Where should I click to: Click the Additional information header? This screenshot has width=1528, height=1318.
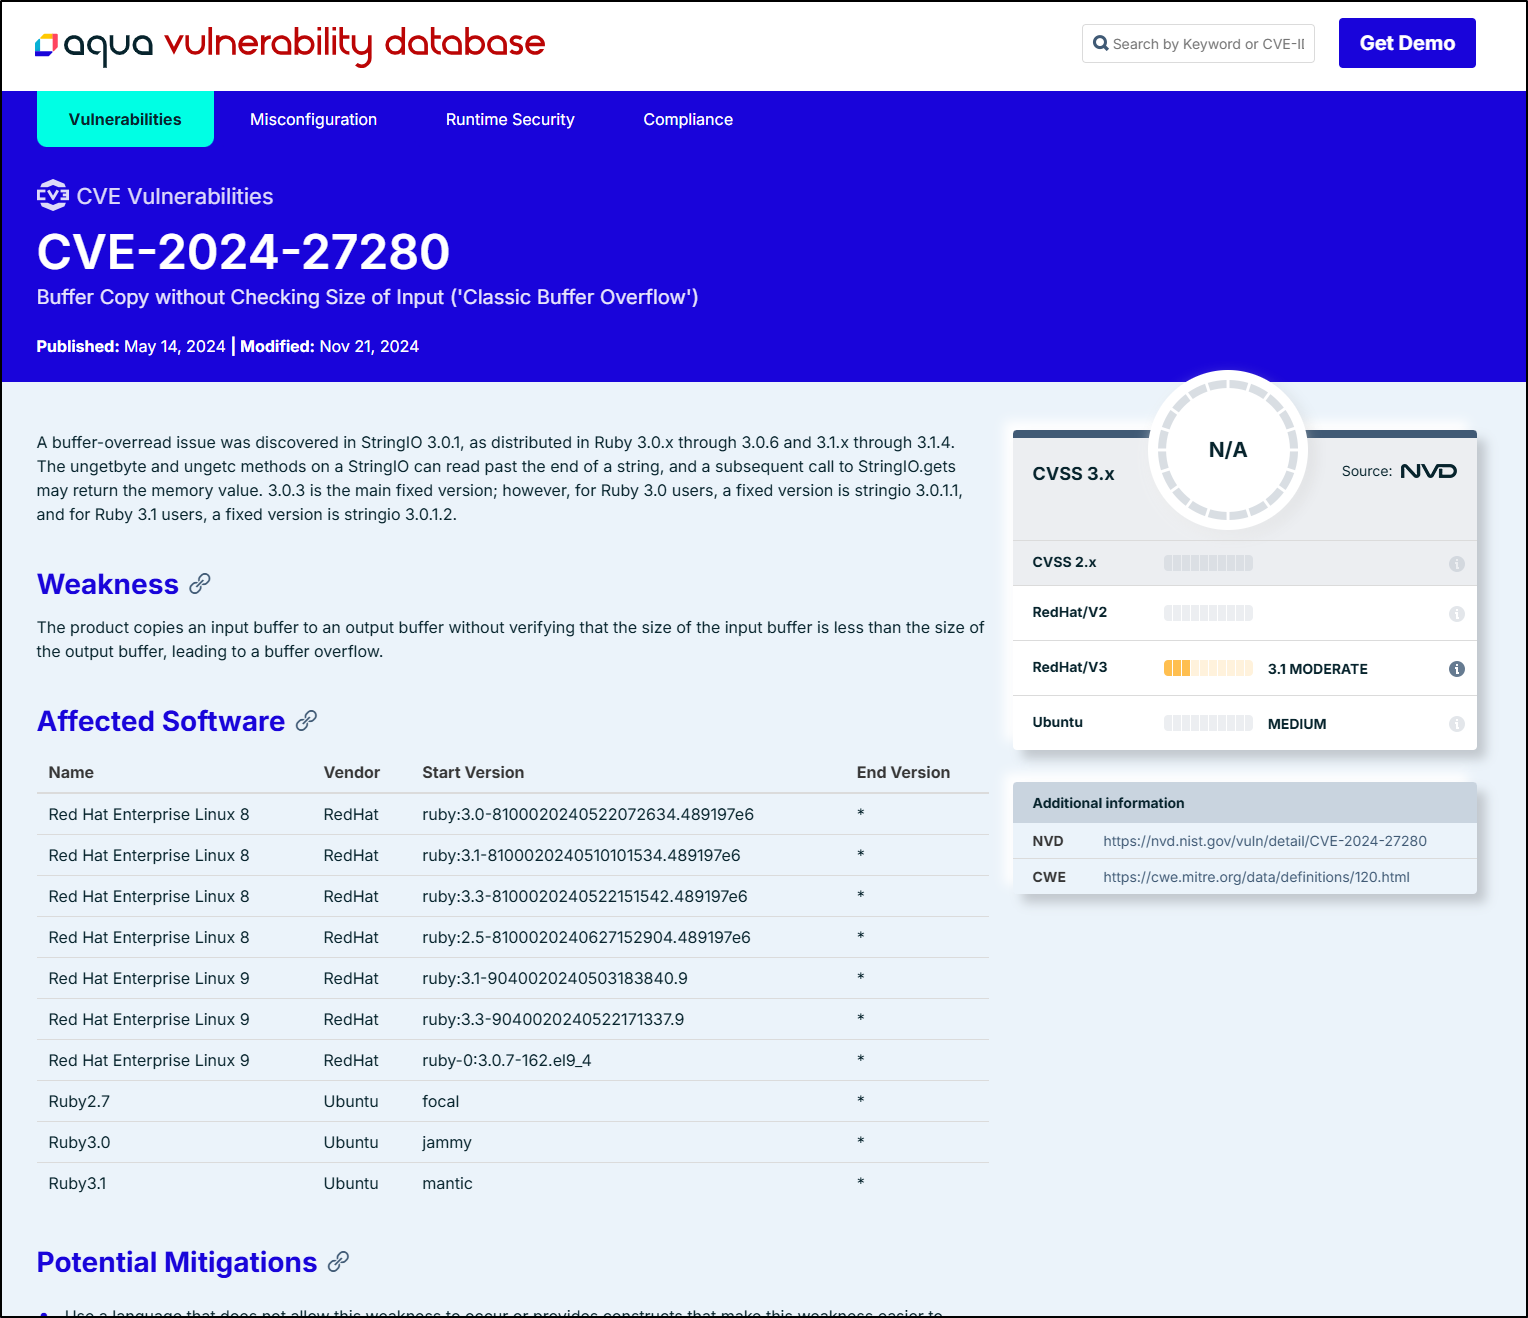(x=1245, y=803)
